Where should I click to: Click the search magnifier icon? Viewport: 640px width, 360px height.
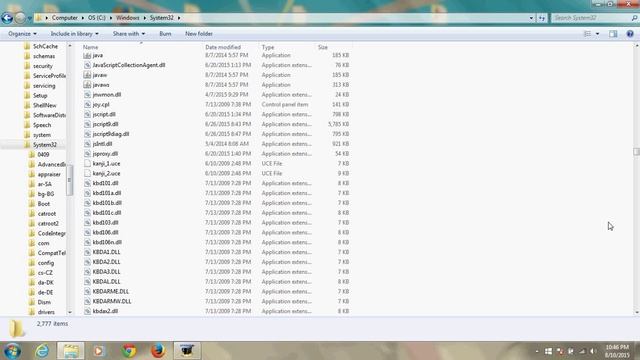[634, 18]
